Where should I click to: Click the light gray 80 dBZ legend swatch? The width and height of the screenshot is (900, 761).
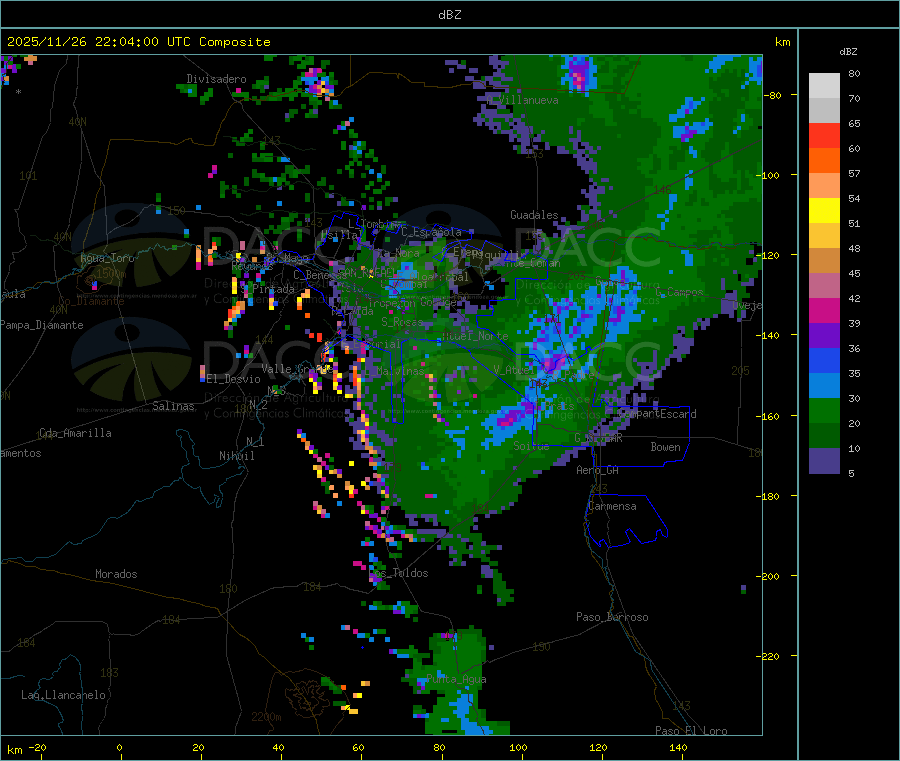click(x=824, y=86)
